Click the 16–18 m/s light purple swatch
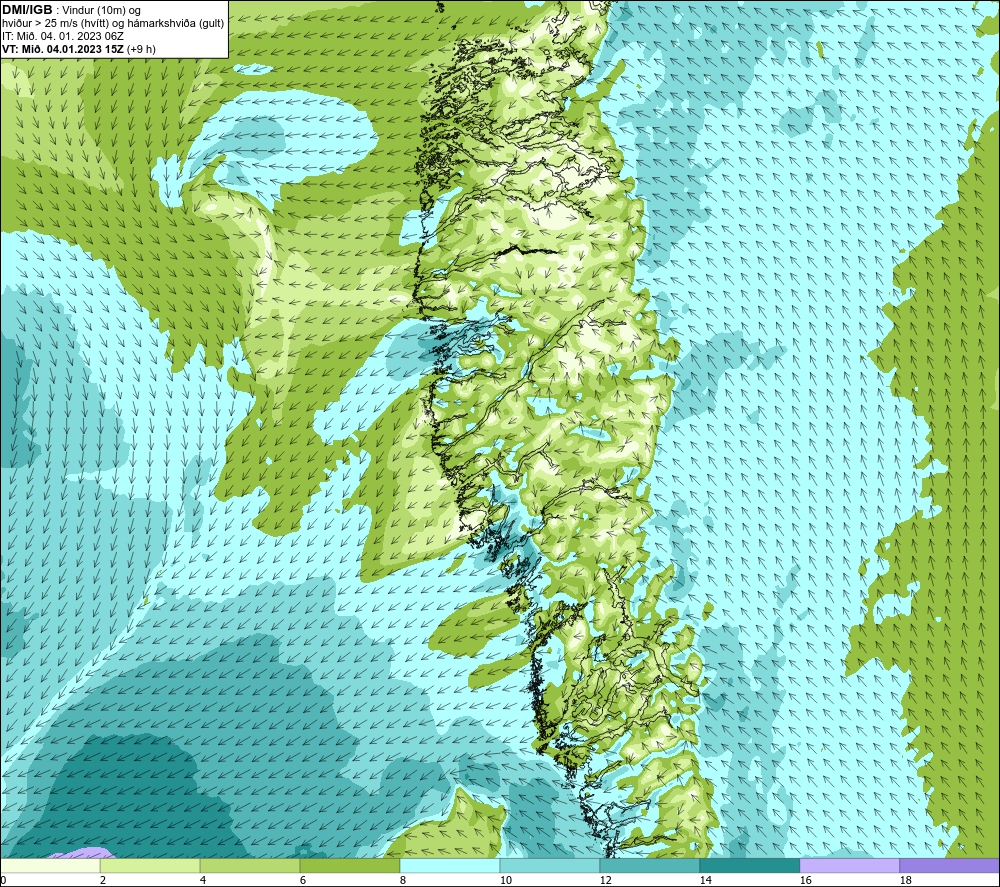This screenshot has height=887, width=1000. 849,865
